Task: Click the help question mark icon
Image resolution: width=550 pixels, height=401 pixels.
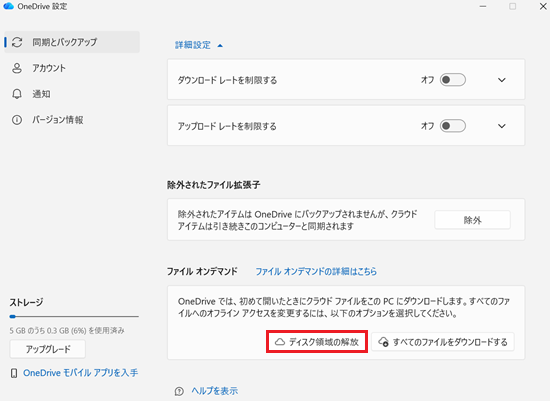Action: click(179, 391)
